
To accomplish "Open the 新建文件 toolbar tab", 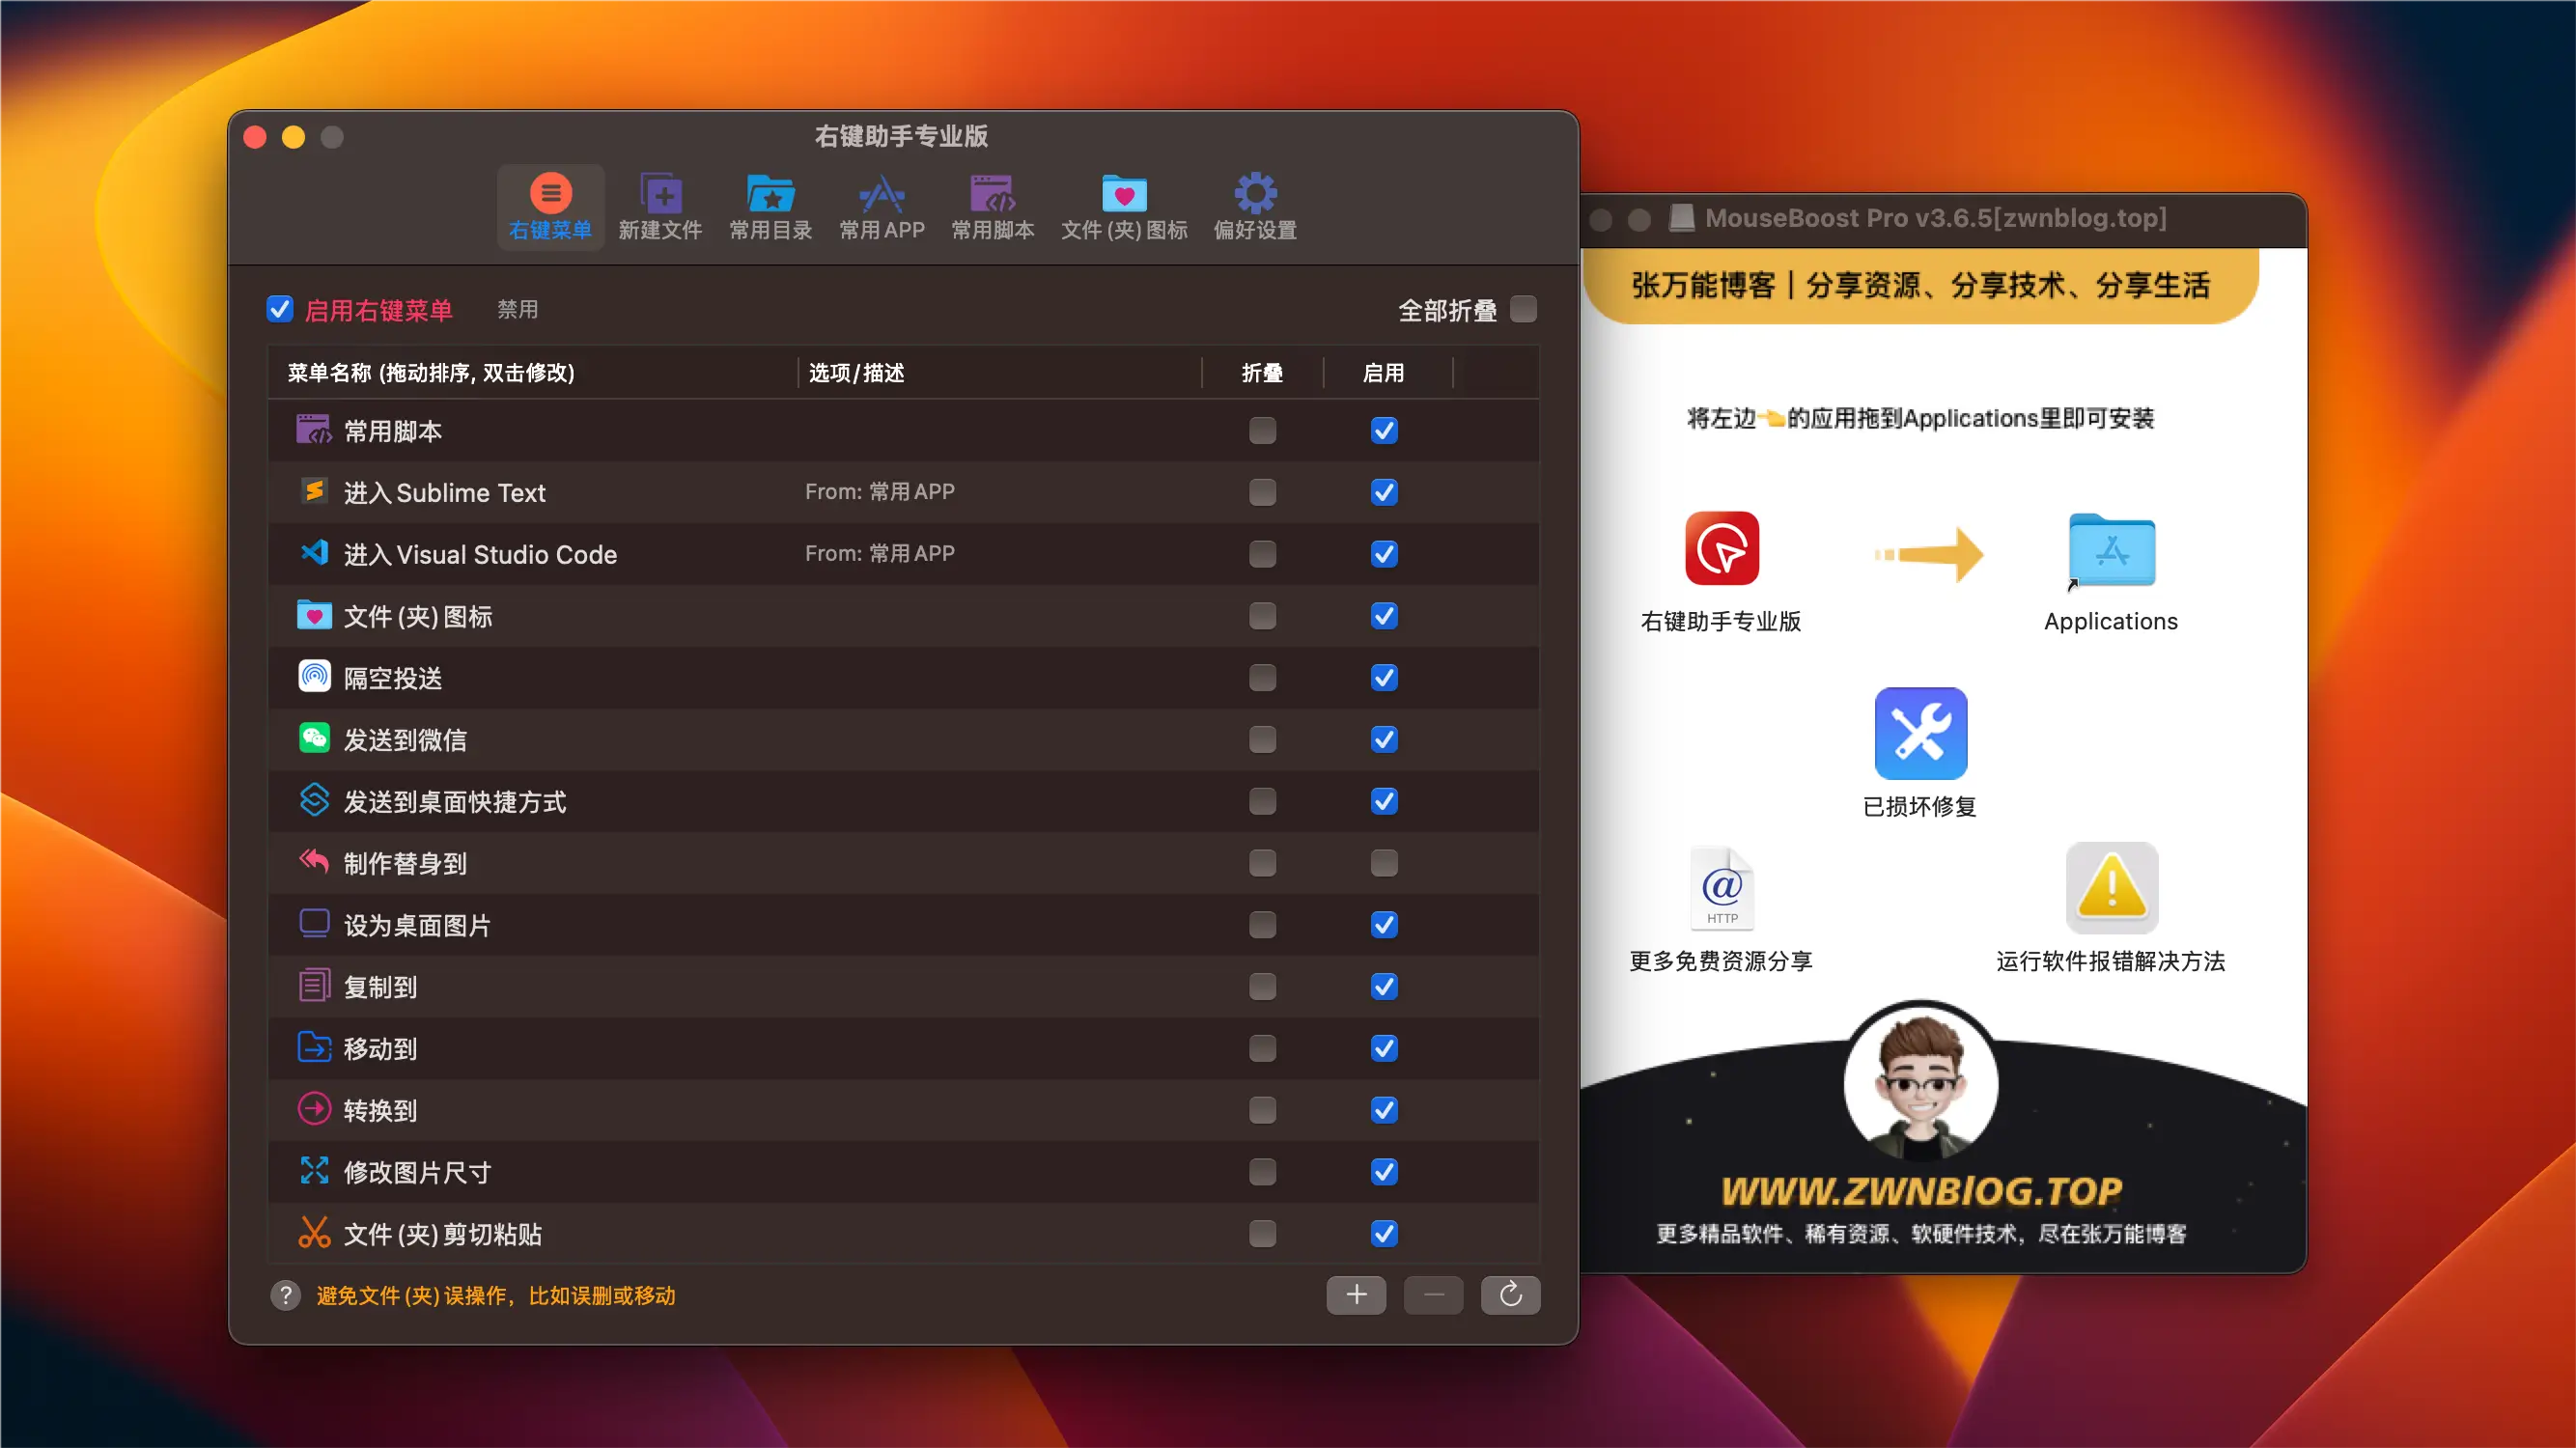I will [660, 207].
